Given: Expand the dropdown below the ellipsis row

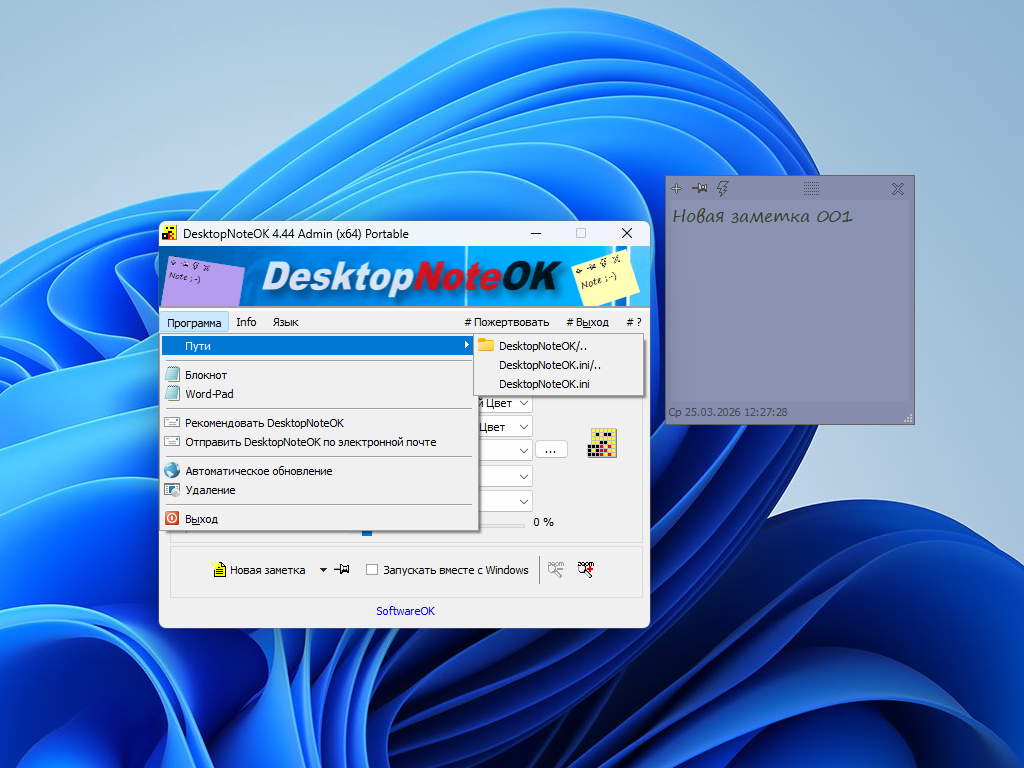Looking at the screenshot, I should (x=524, y=476).
